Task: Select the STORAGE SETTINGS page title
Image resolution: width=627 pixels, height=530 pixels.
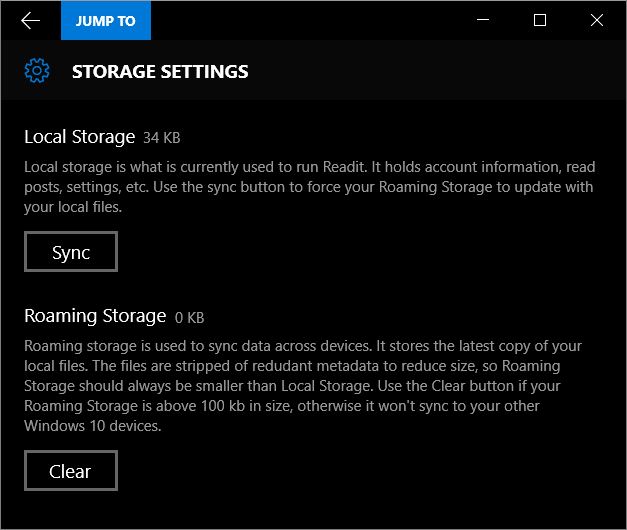Action: click(x=160, y=72)
